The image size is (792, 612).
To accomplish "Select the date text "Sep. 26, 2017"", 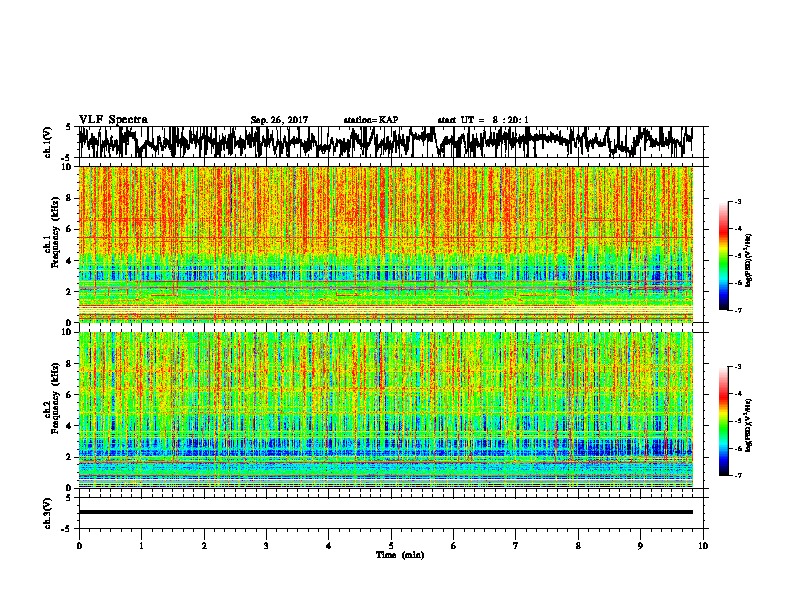I will tap(279, 120).
